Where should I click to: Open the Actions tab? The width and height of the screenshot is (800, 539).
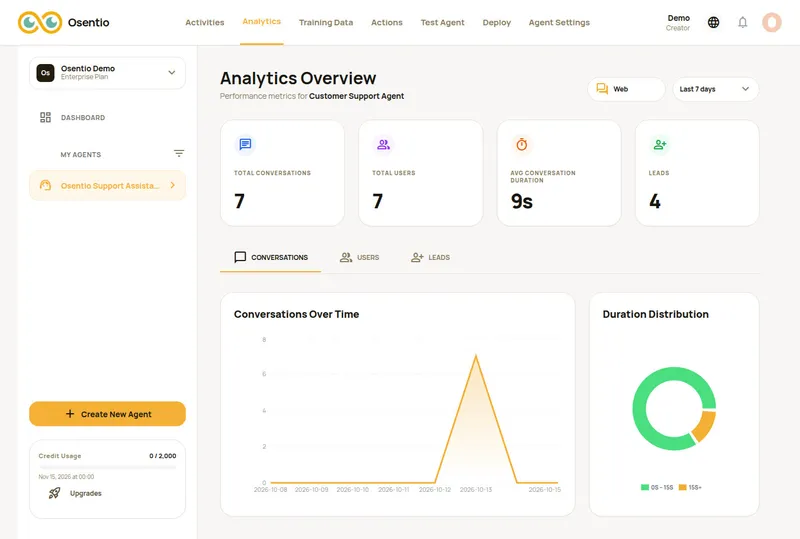coord(387,22)
